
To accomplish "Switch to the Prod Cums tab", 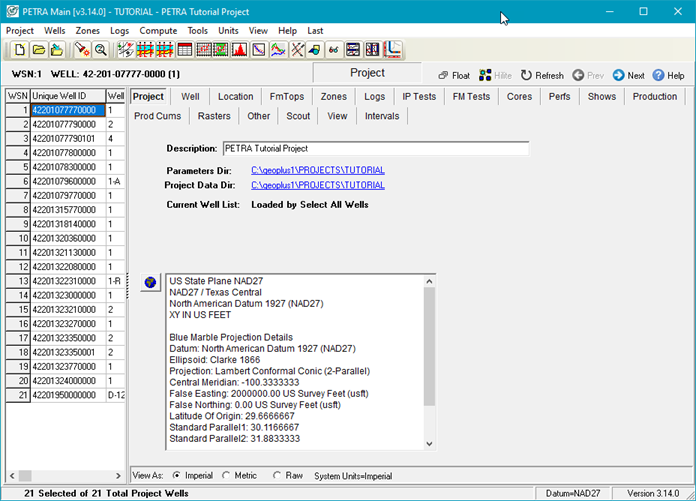I will (x=158, y=116).
